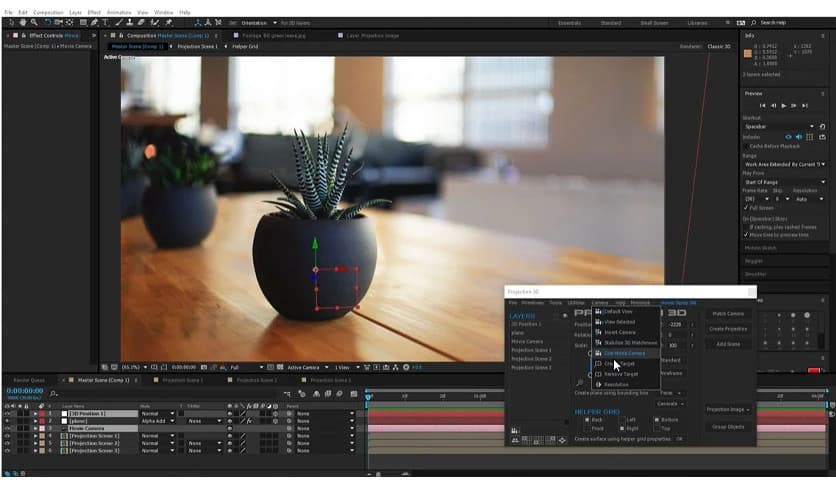Image resolution: width=836 pixels, height=484 pixels.
Task: Click Essentials workspace link
Action: [x=569, y=23]
